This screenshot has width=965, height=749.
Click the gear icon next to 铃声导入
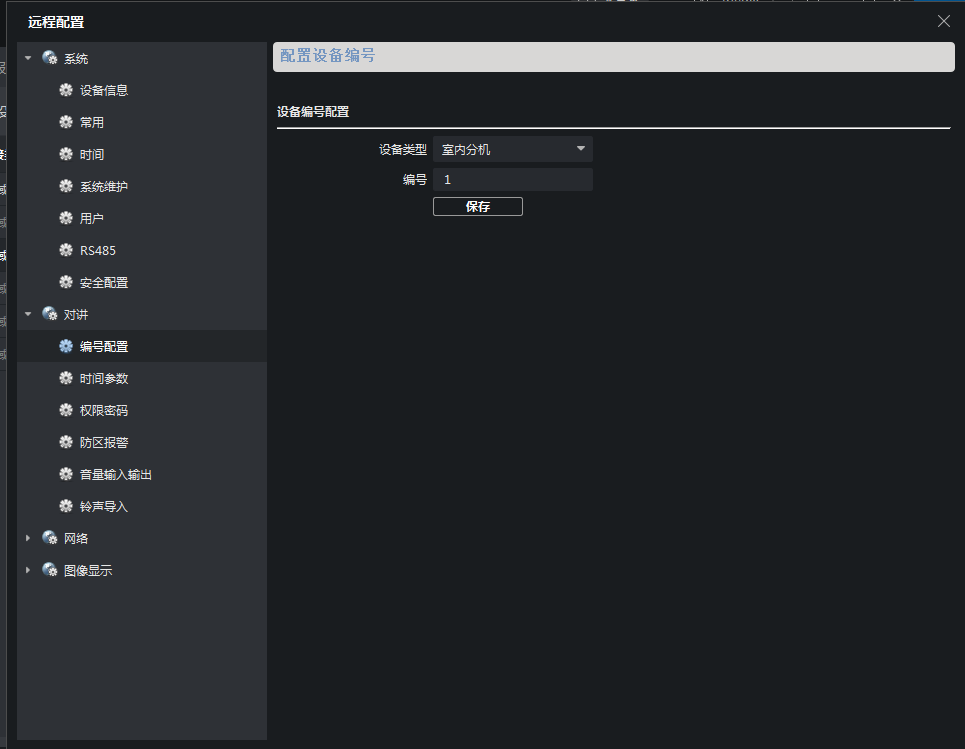pyautogui.click(x=66, y=506)
